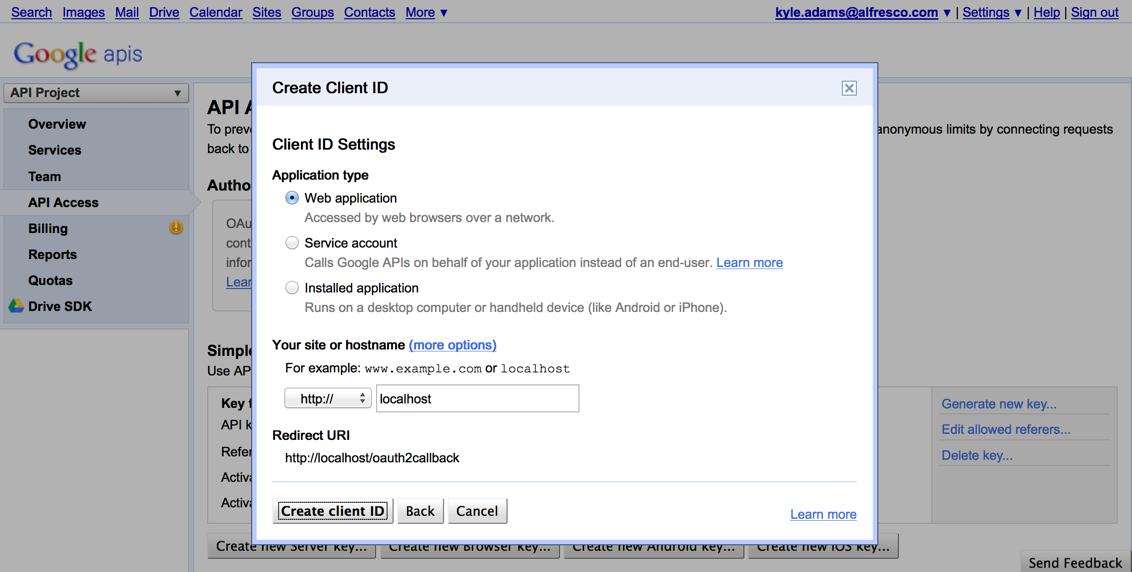
Task: Click the Help link
Action: click(x=1047, y=12)
